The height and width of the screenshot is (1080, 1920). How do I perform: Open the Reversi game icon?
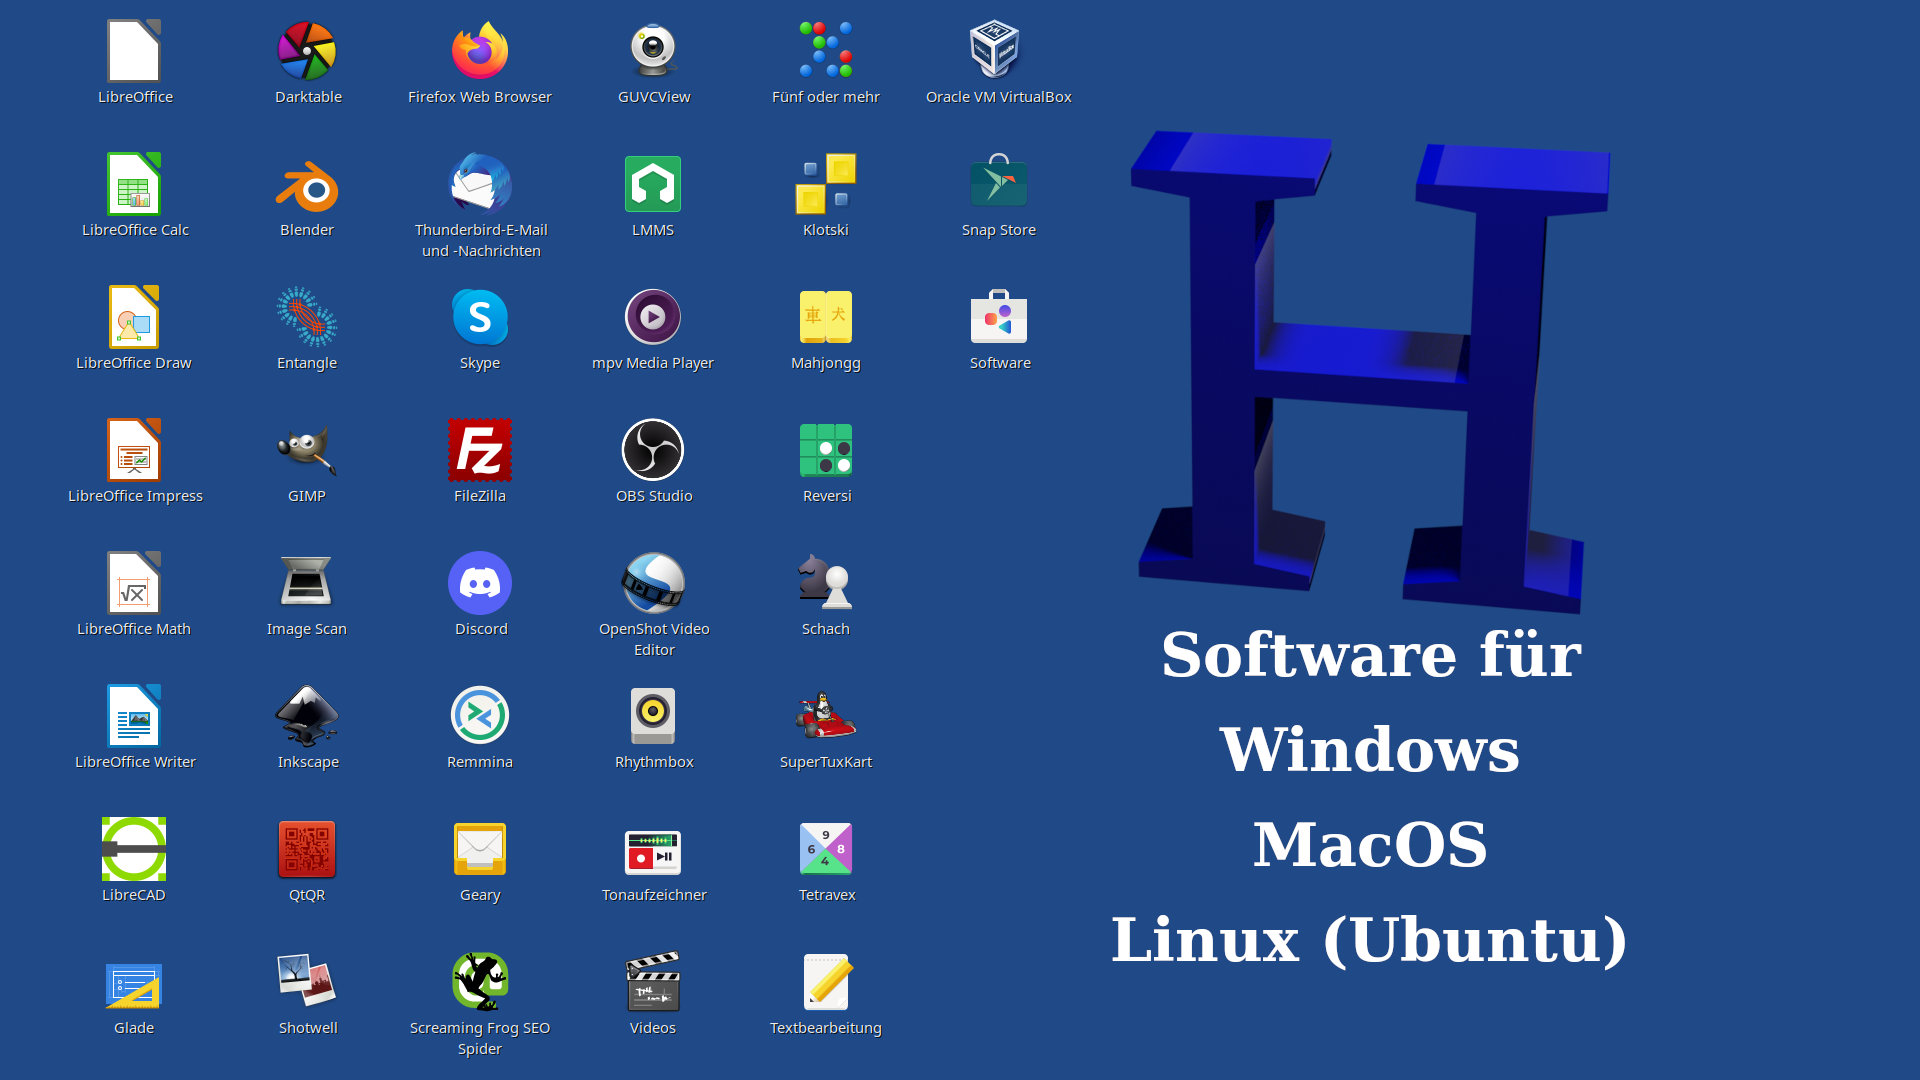[826, 450]
